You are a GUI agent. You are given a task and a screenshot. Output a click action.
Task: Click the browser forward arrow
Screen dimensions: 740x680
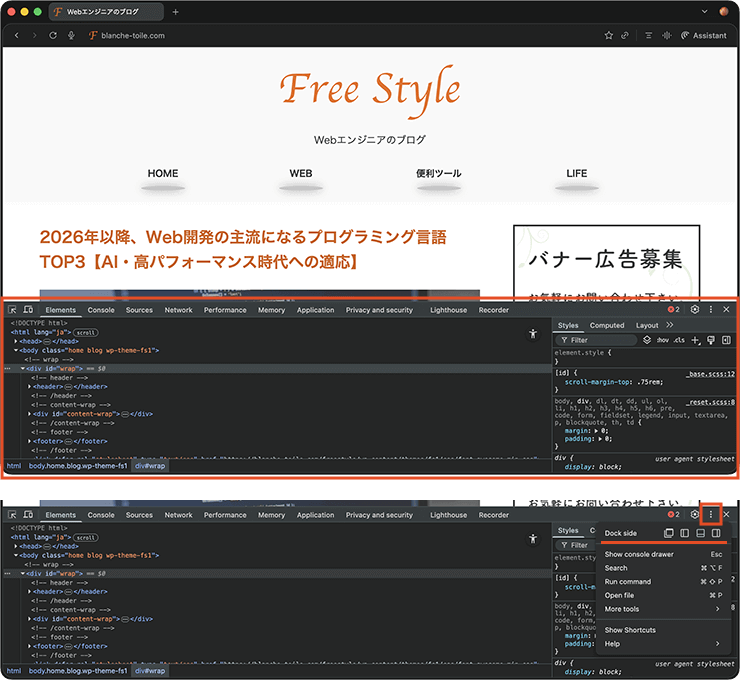point(34,35)
